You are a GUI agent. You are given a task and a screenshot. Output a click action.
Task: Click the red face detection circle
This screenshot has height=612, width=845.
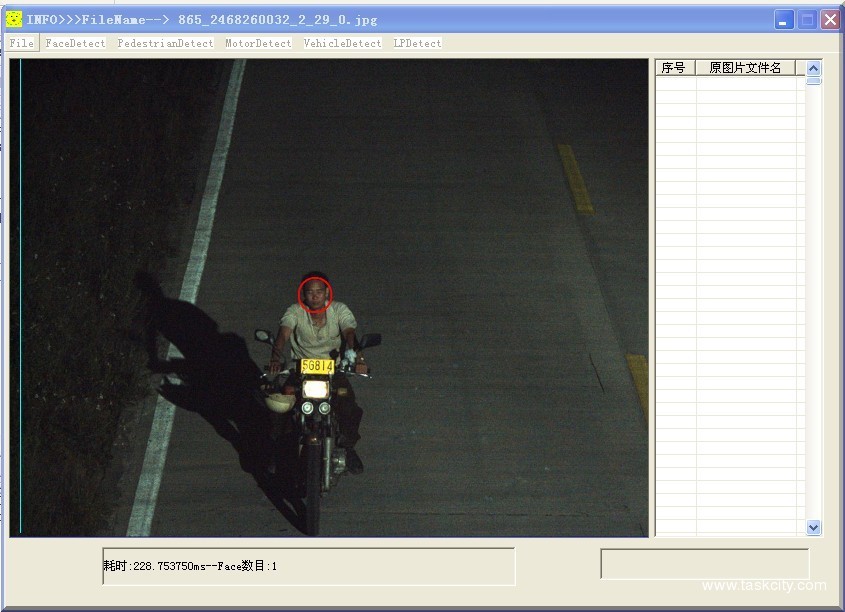pos(315,295)
